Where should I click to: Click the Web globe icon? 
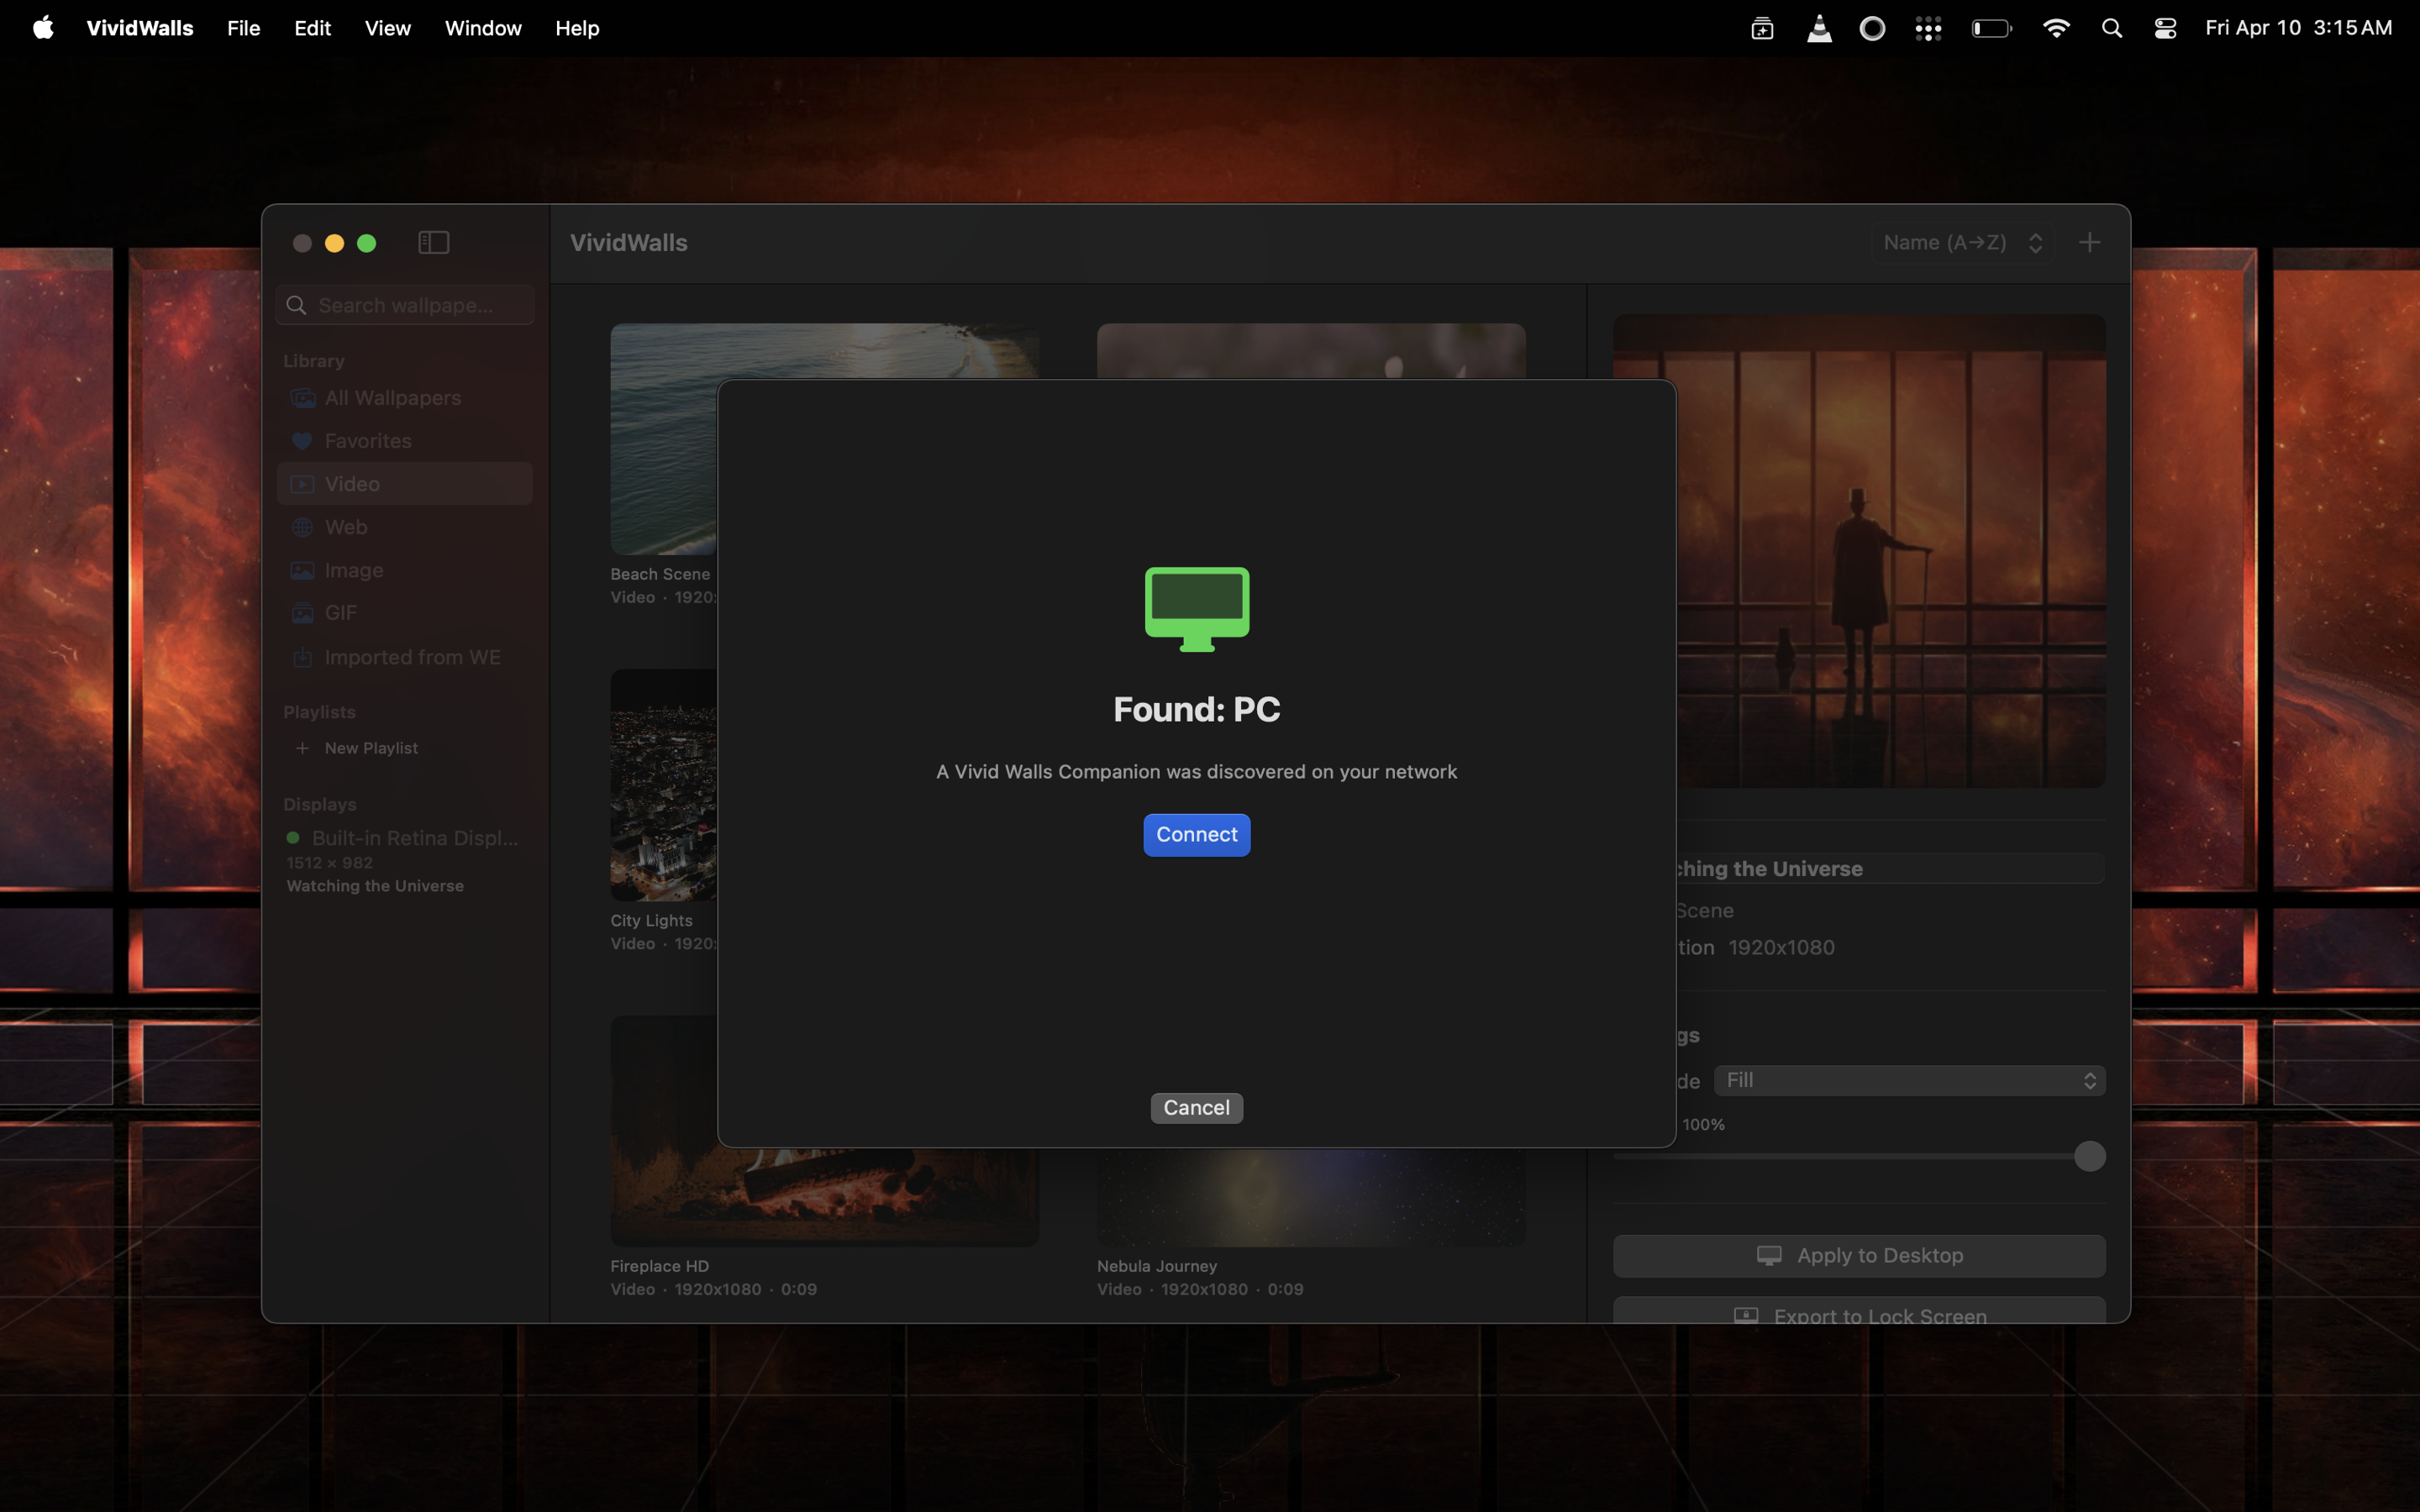pyautogui.click(x=302, y=527)
